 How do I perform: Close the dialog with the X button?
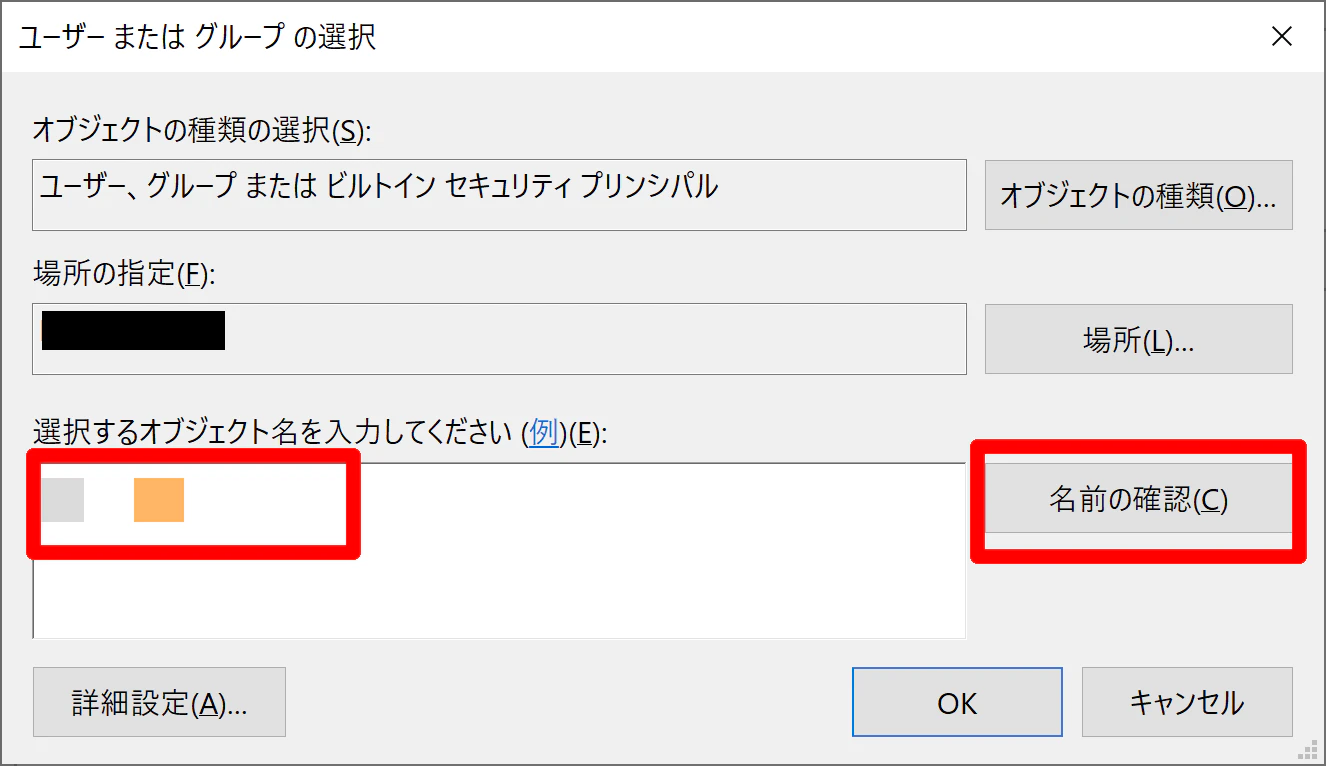point(1282,36)
